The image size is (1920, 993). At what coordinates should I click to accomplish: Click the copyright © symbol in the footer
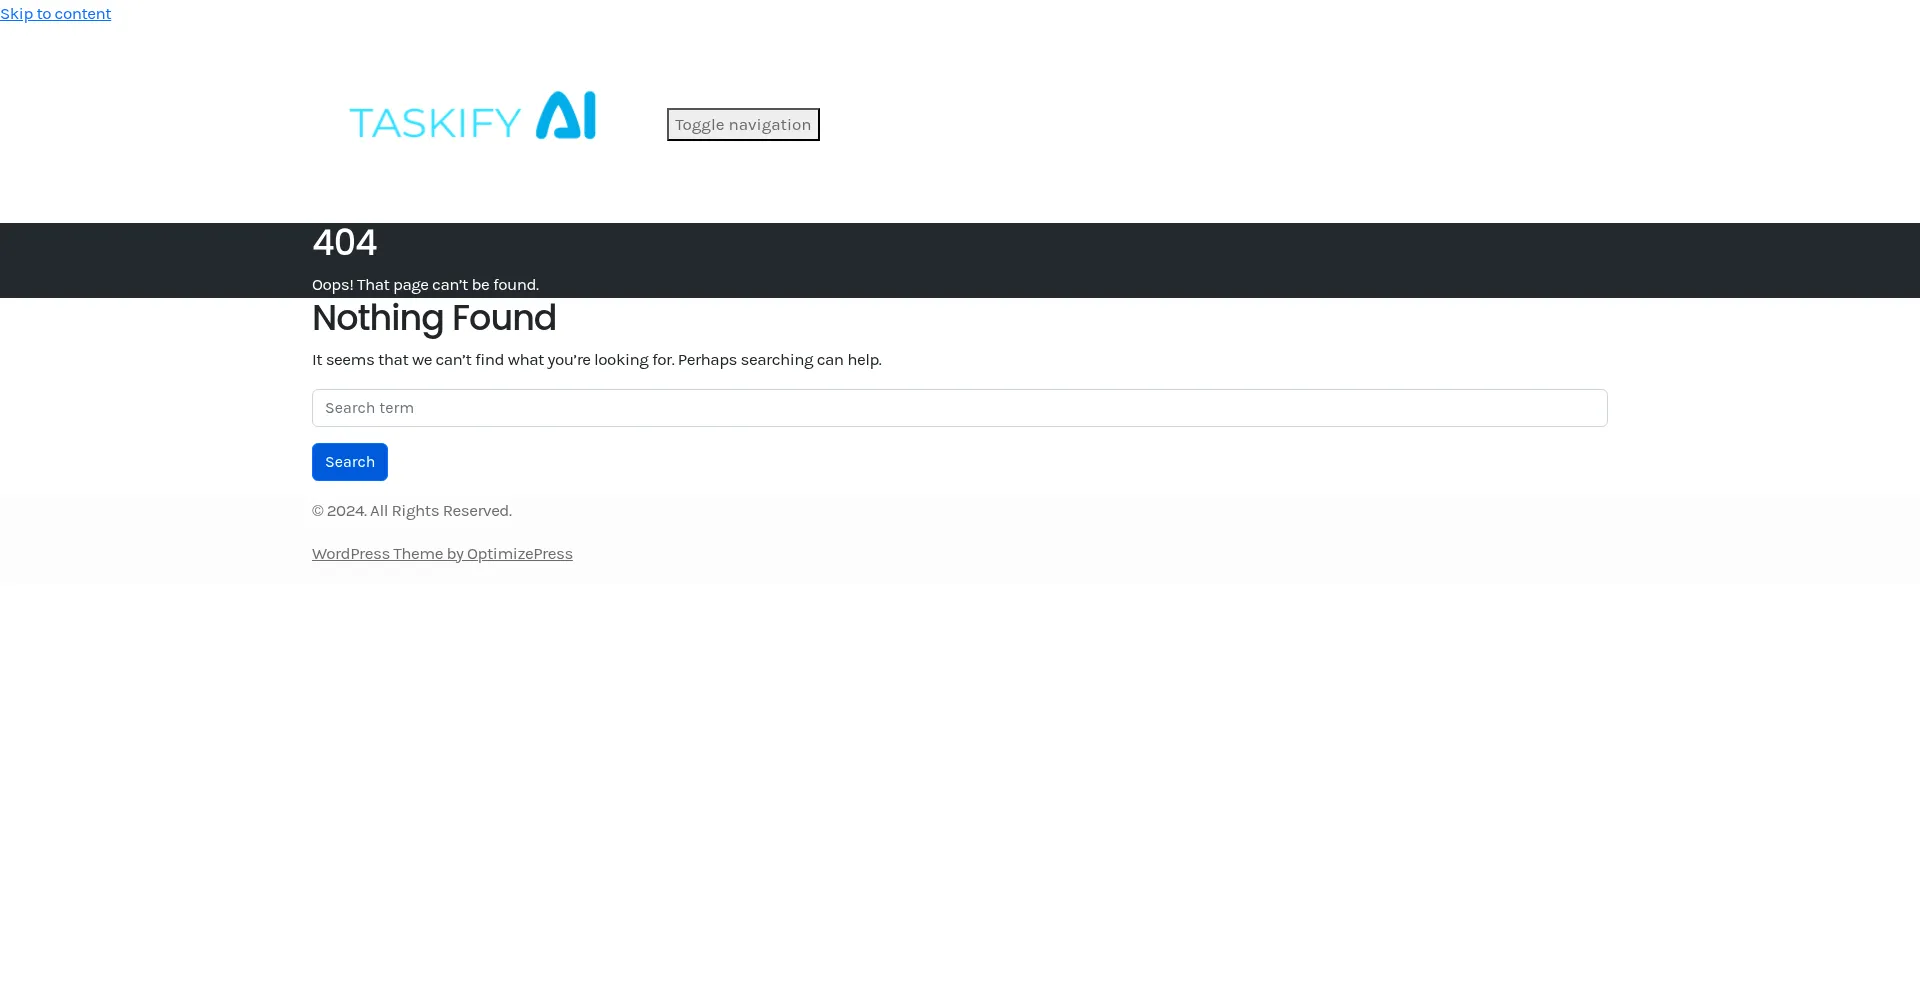click(318, 511)
